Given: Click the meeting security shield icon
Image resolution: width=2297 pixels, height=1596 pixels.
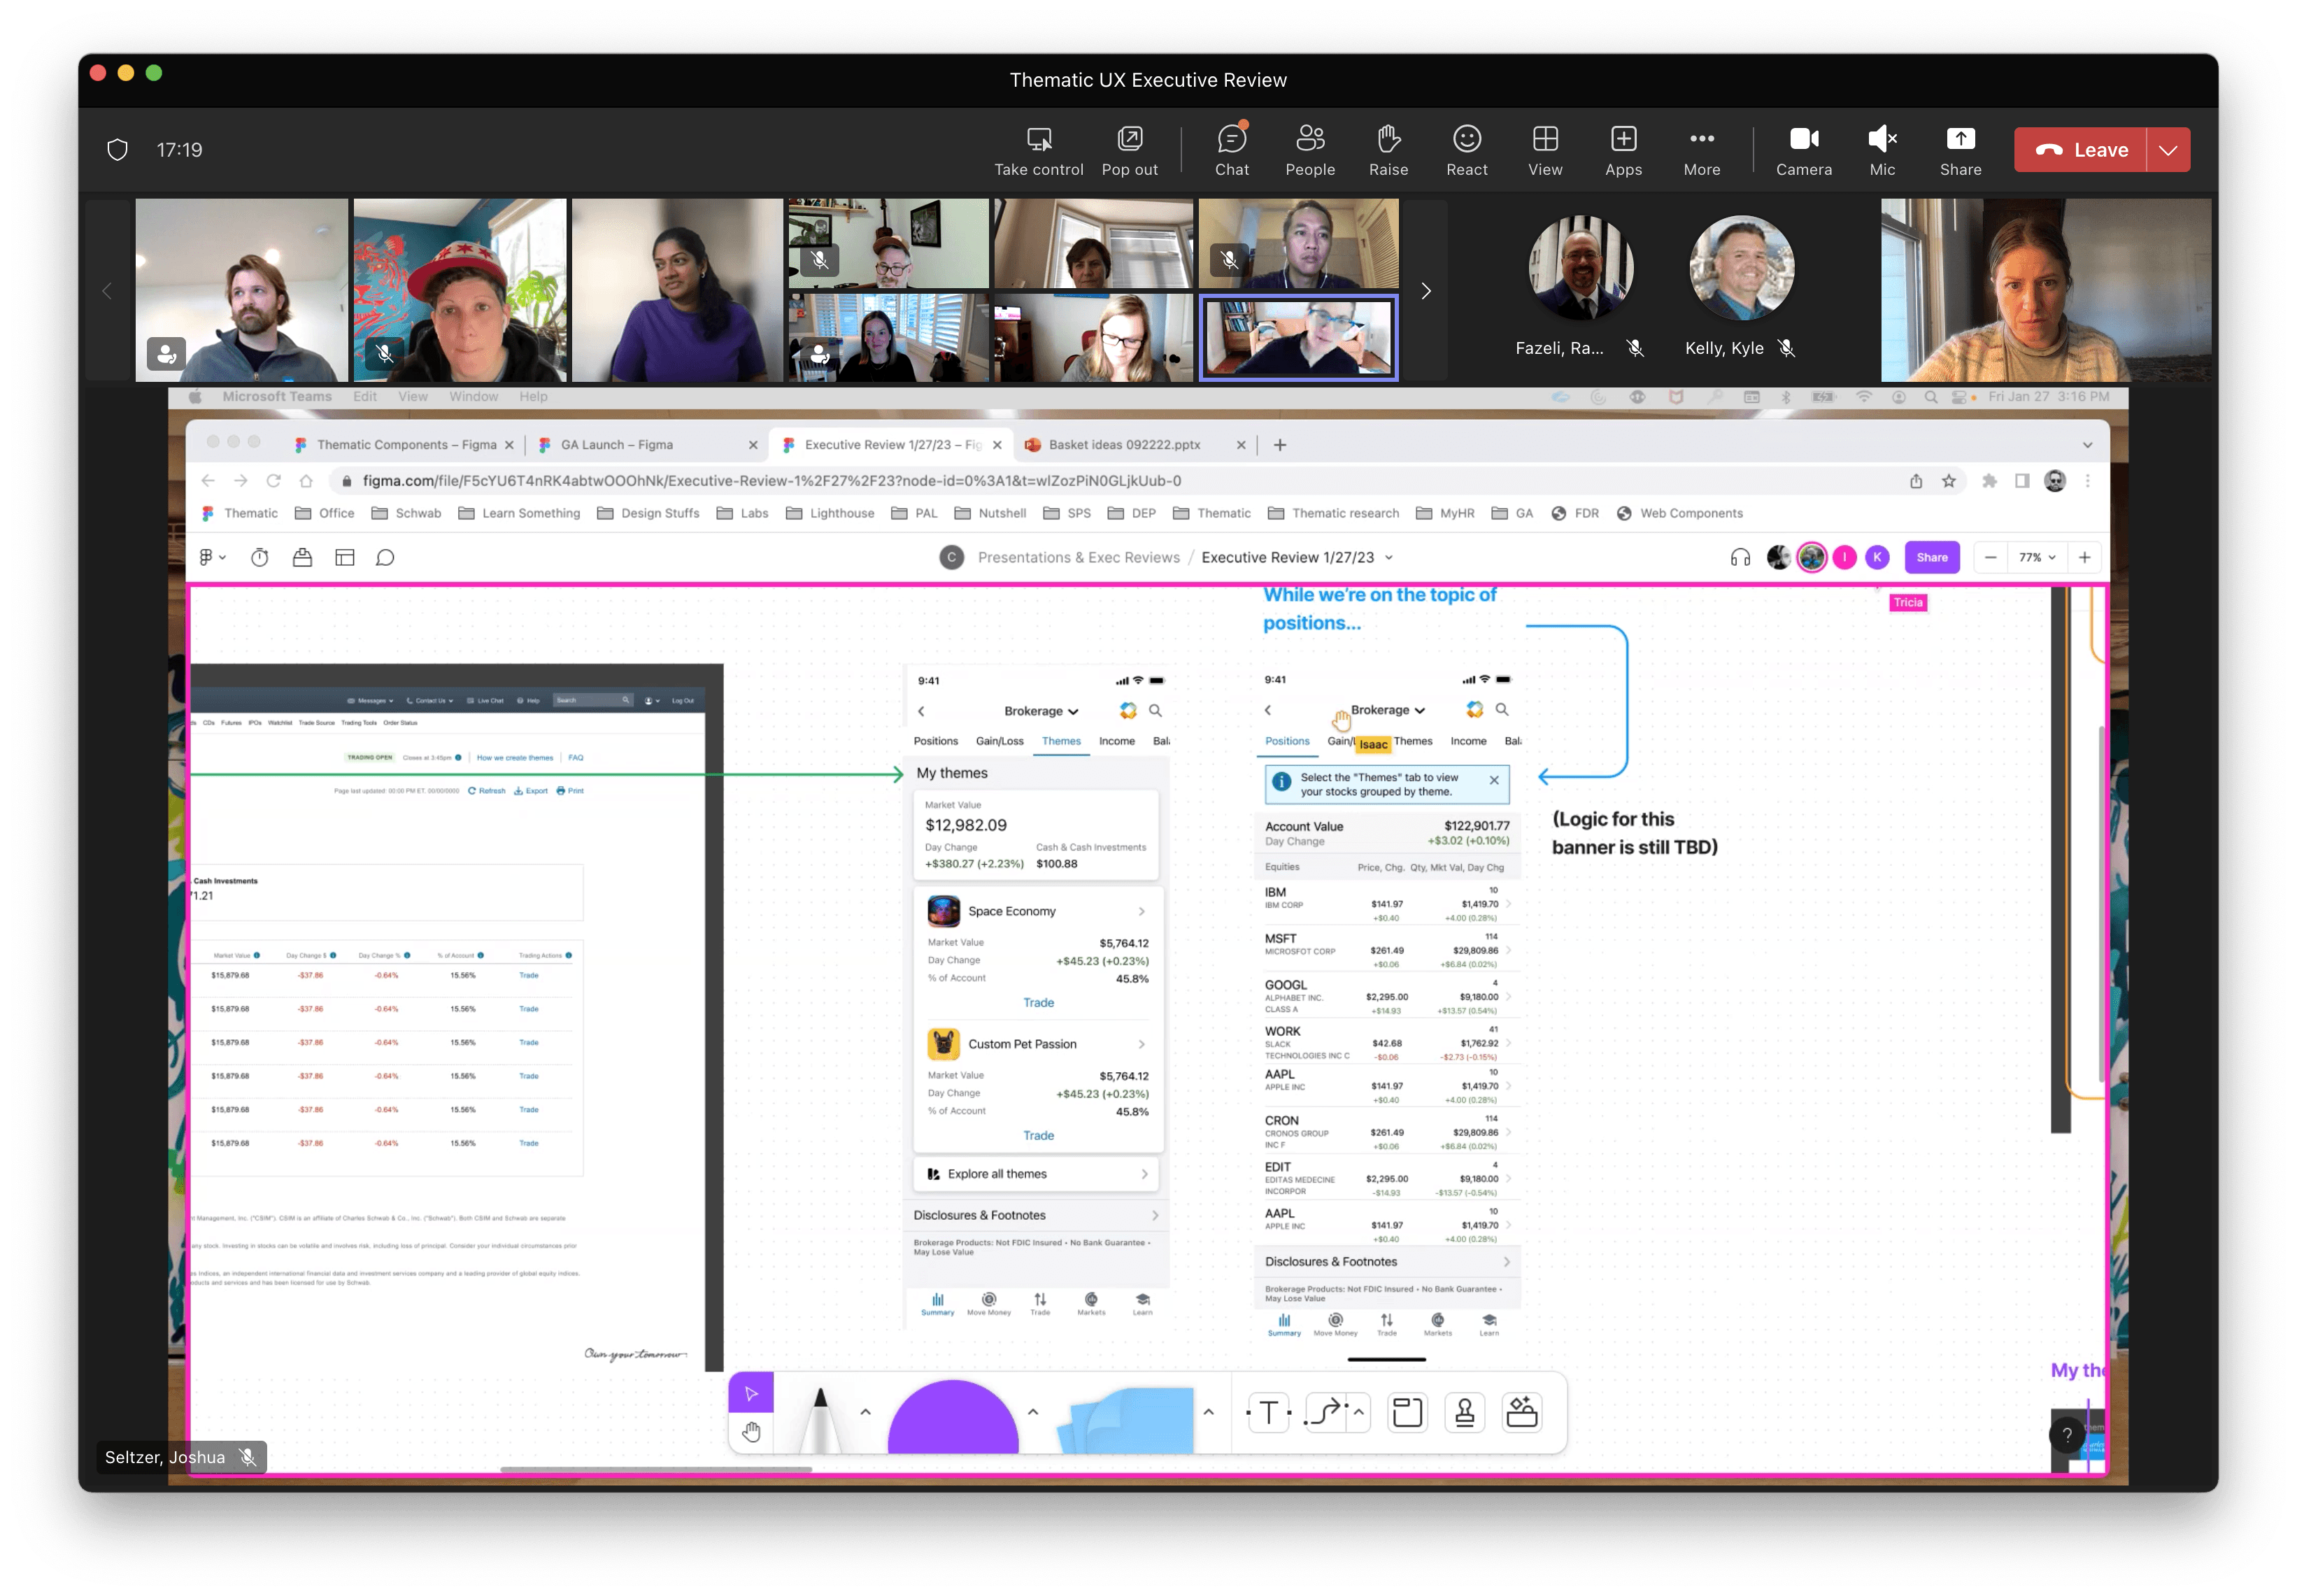Looking at the screenshot, I should (x=118, y=150).
